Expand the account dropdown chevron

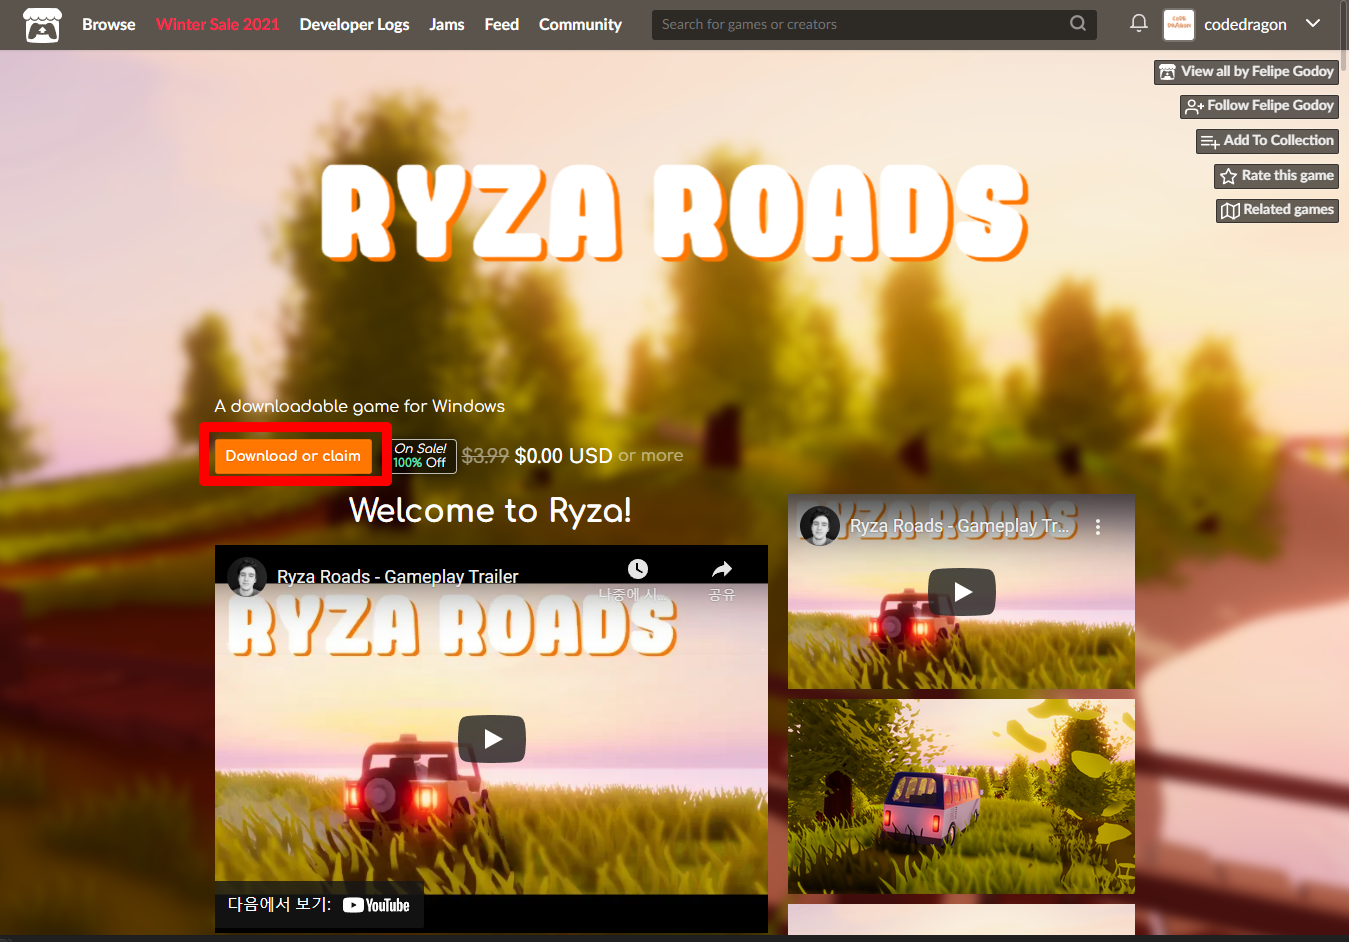(x=1313, y=23)
